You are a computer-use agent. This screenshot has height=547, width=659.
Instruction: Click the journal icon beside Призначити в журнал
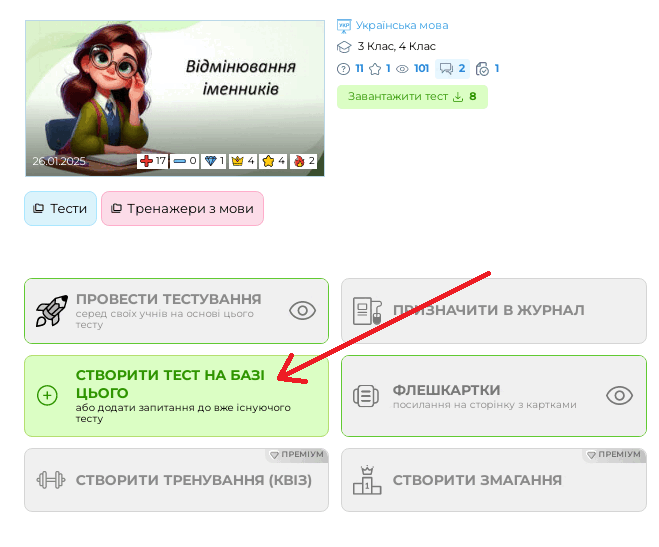click(x=367, y=311)
